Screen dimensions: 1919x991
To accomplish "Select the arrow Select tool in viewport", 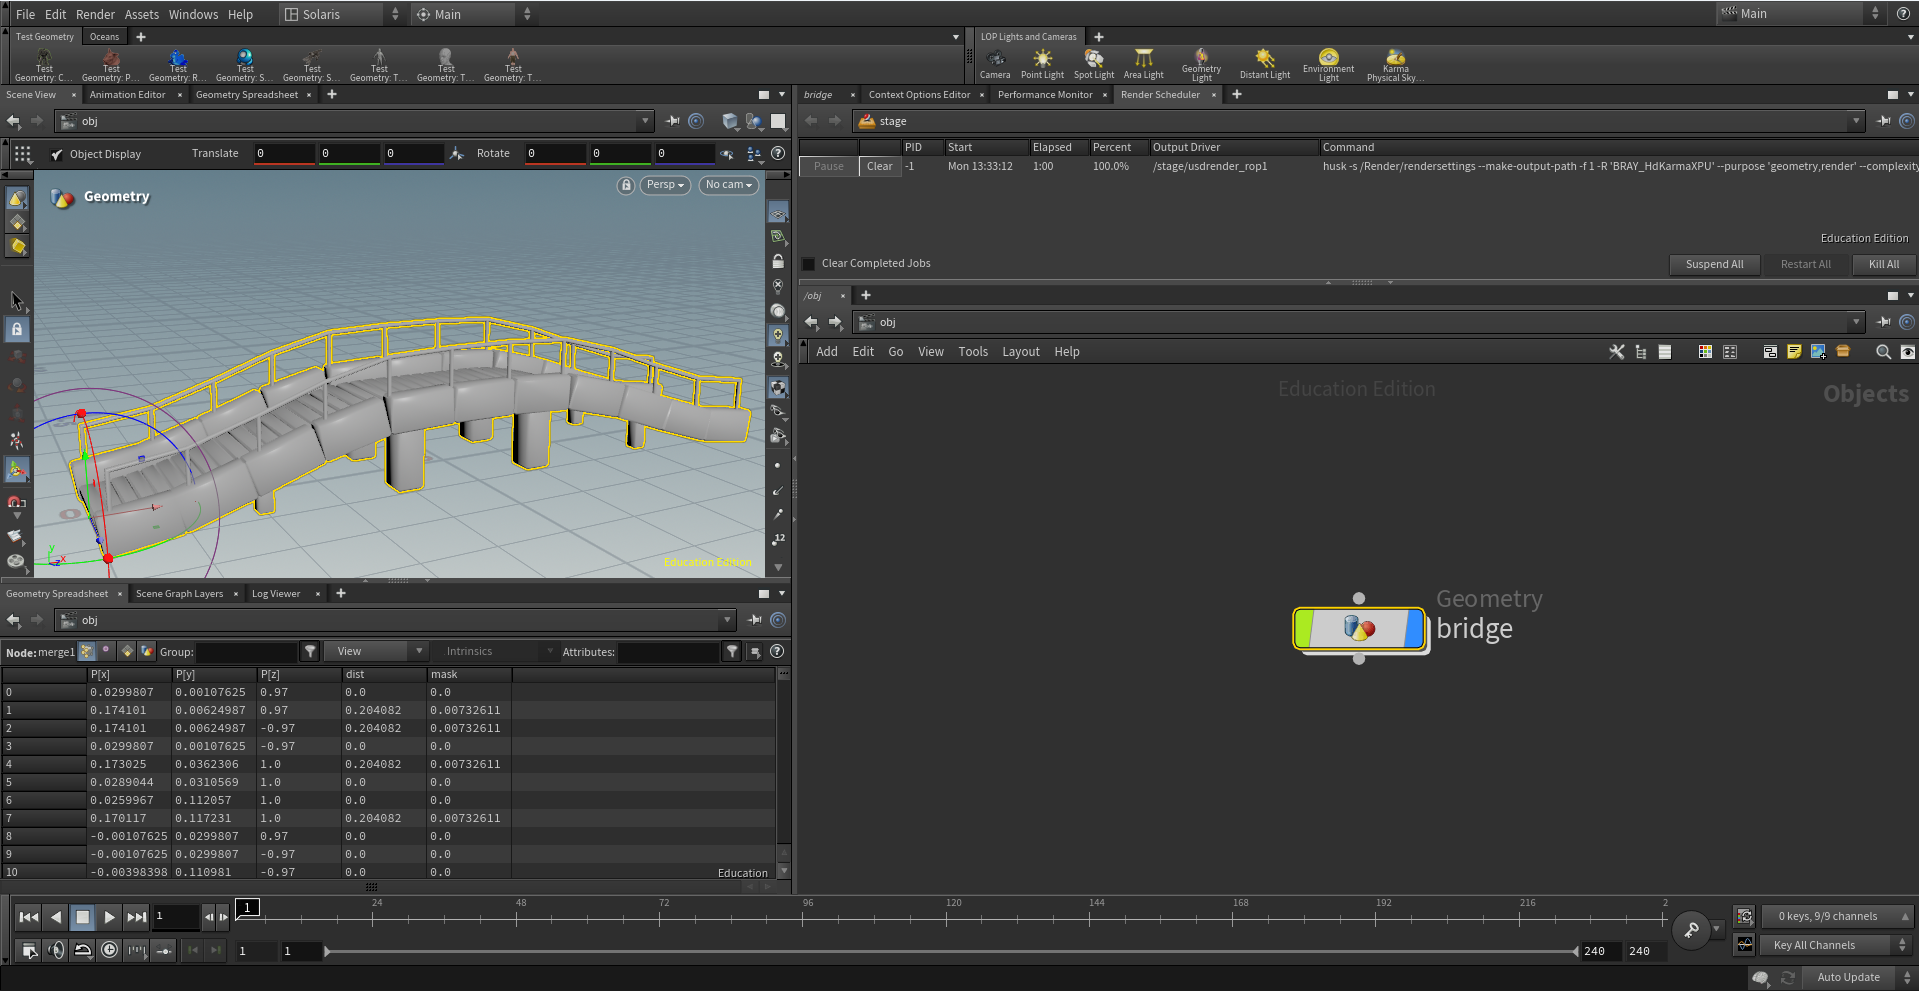I will [x=17, y=300].
